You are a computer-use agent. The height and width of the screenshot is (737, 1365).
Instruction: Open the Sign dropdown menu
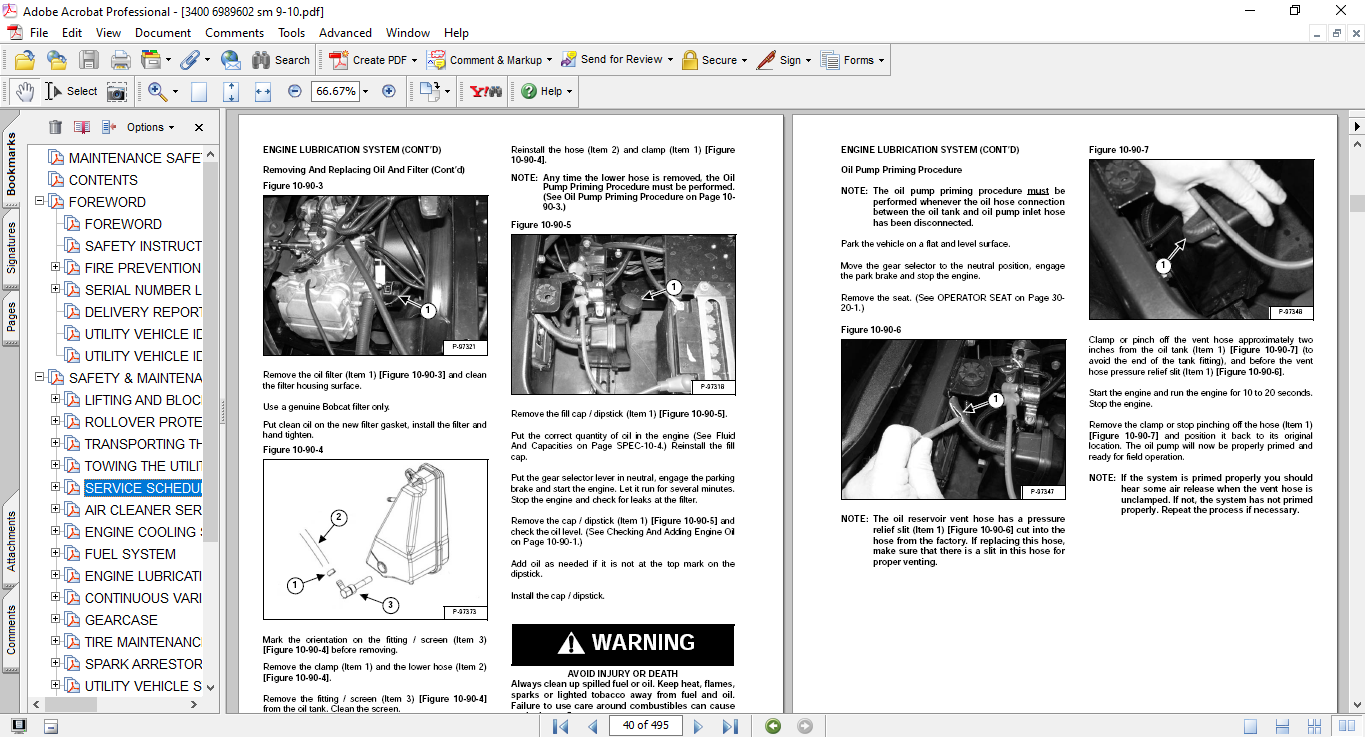click(784, 60)
